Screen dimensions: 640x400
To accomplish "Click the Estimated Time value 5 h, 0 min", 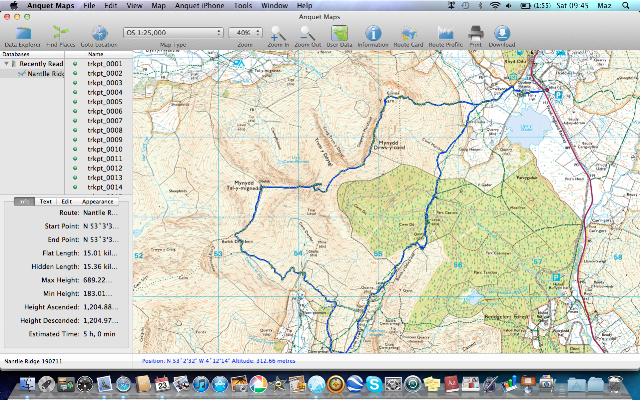I will (x=100, y=334).
